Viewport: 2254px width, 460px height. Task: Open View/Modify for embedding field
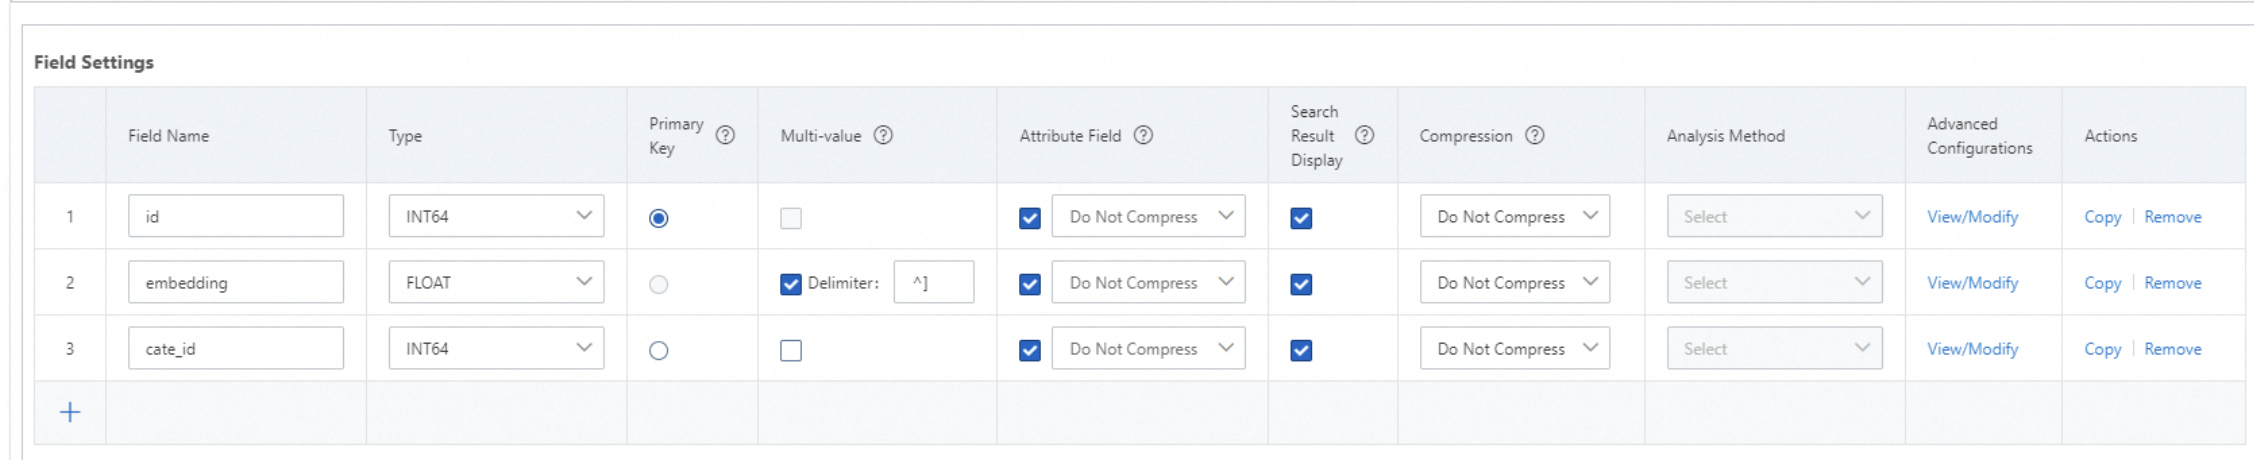pos(1972,283)
